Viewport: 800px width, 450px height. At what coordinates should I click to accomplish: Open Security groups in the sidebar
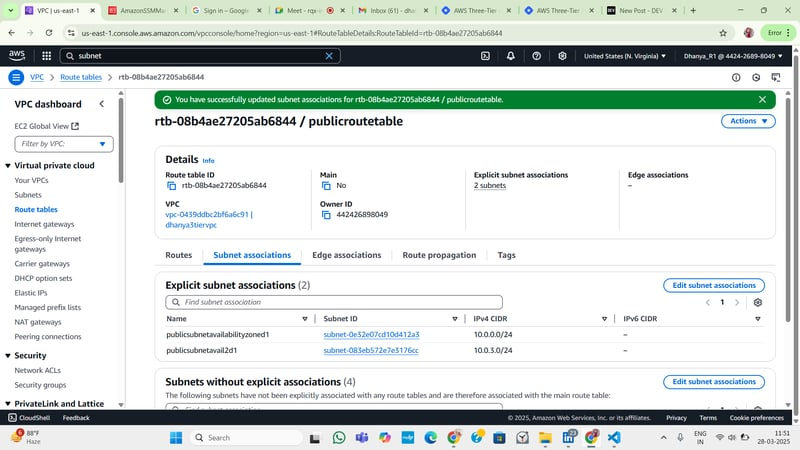(x=40, y=385)
